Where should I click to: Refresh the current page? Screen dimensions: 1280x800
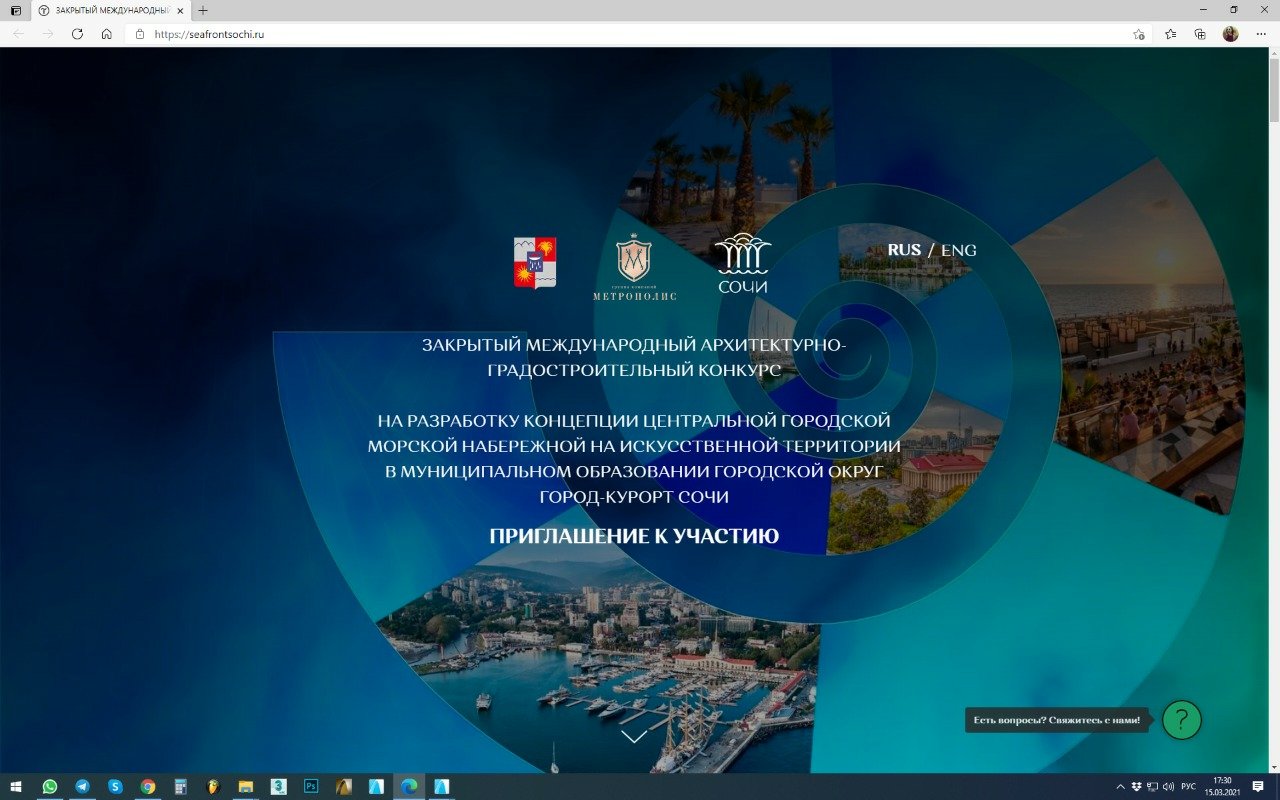[x=77, y=34]
